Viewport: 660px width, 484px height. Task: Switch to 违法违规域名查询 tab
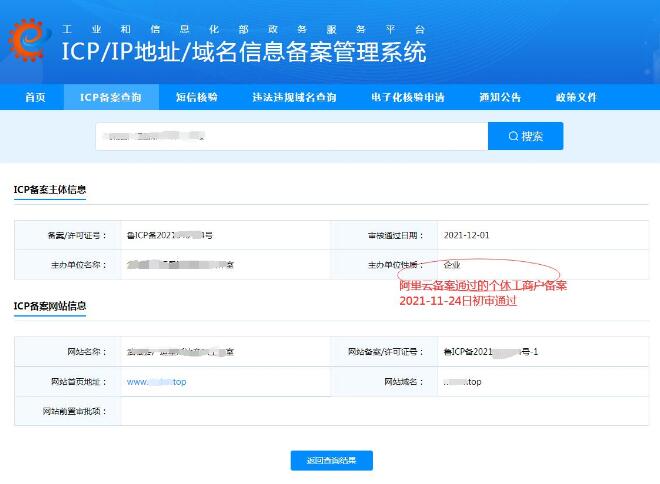point(294,97)
